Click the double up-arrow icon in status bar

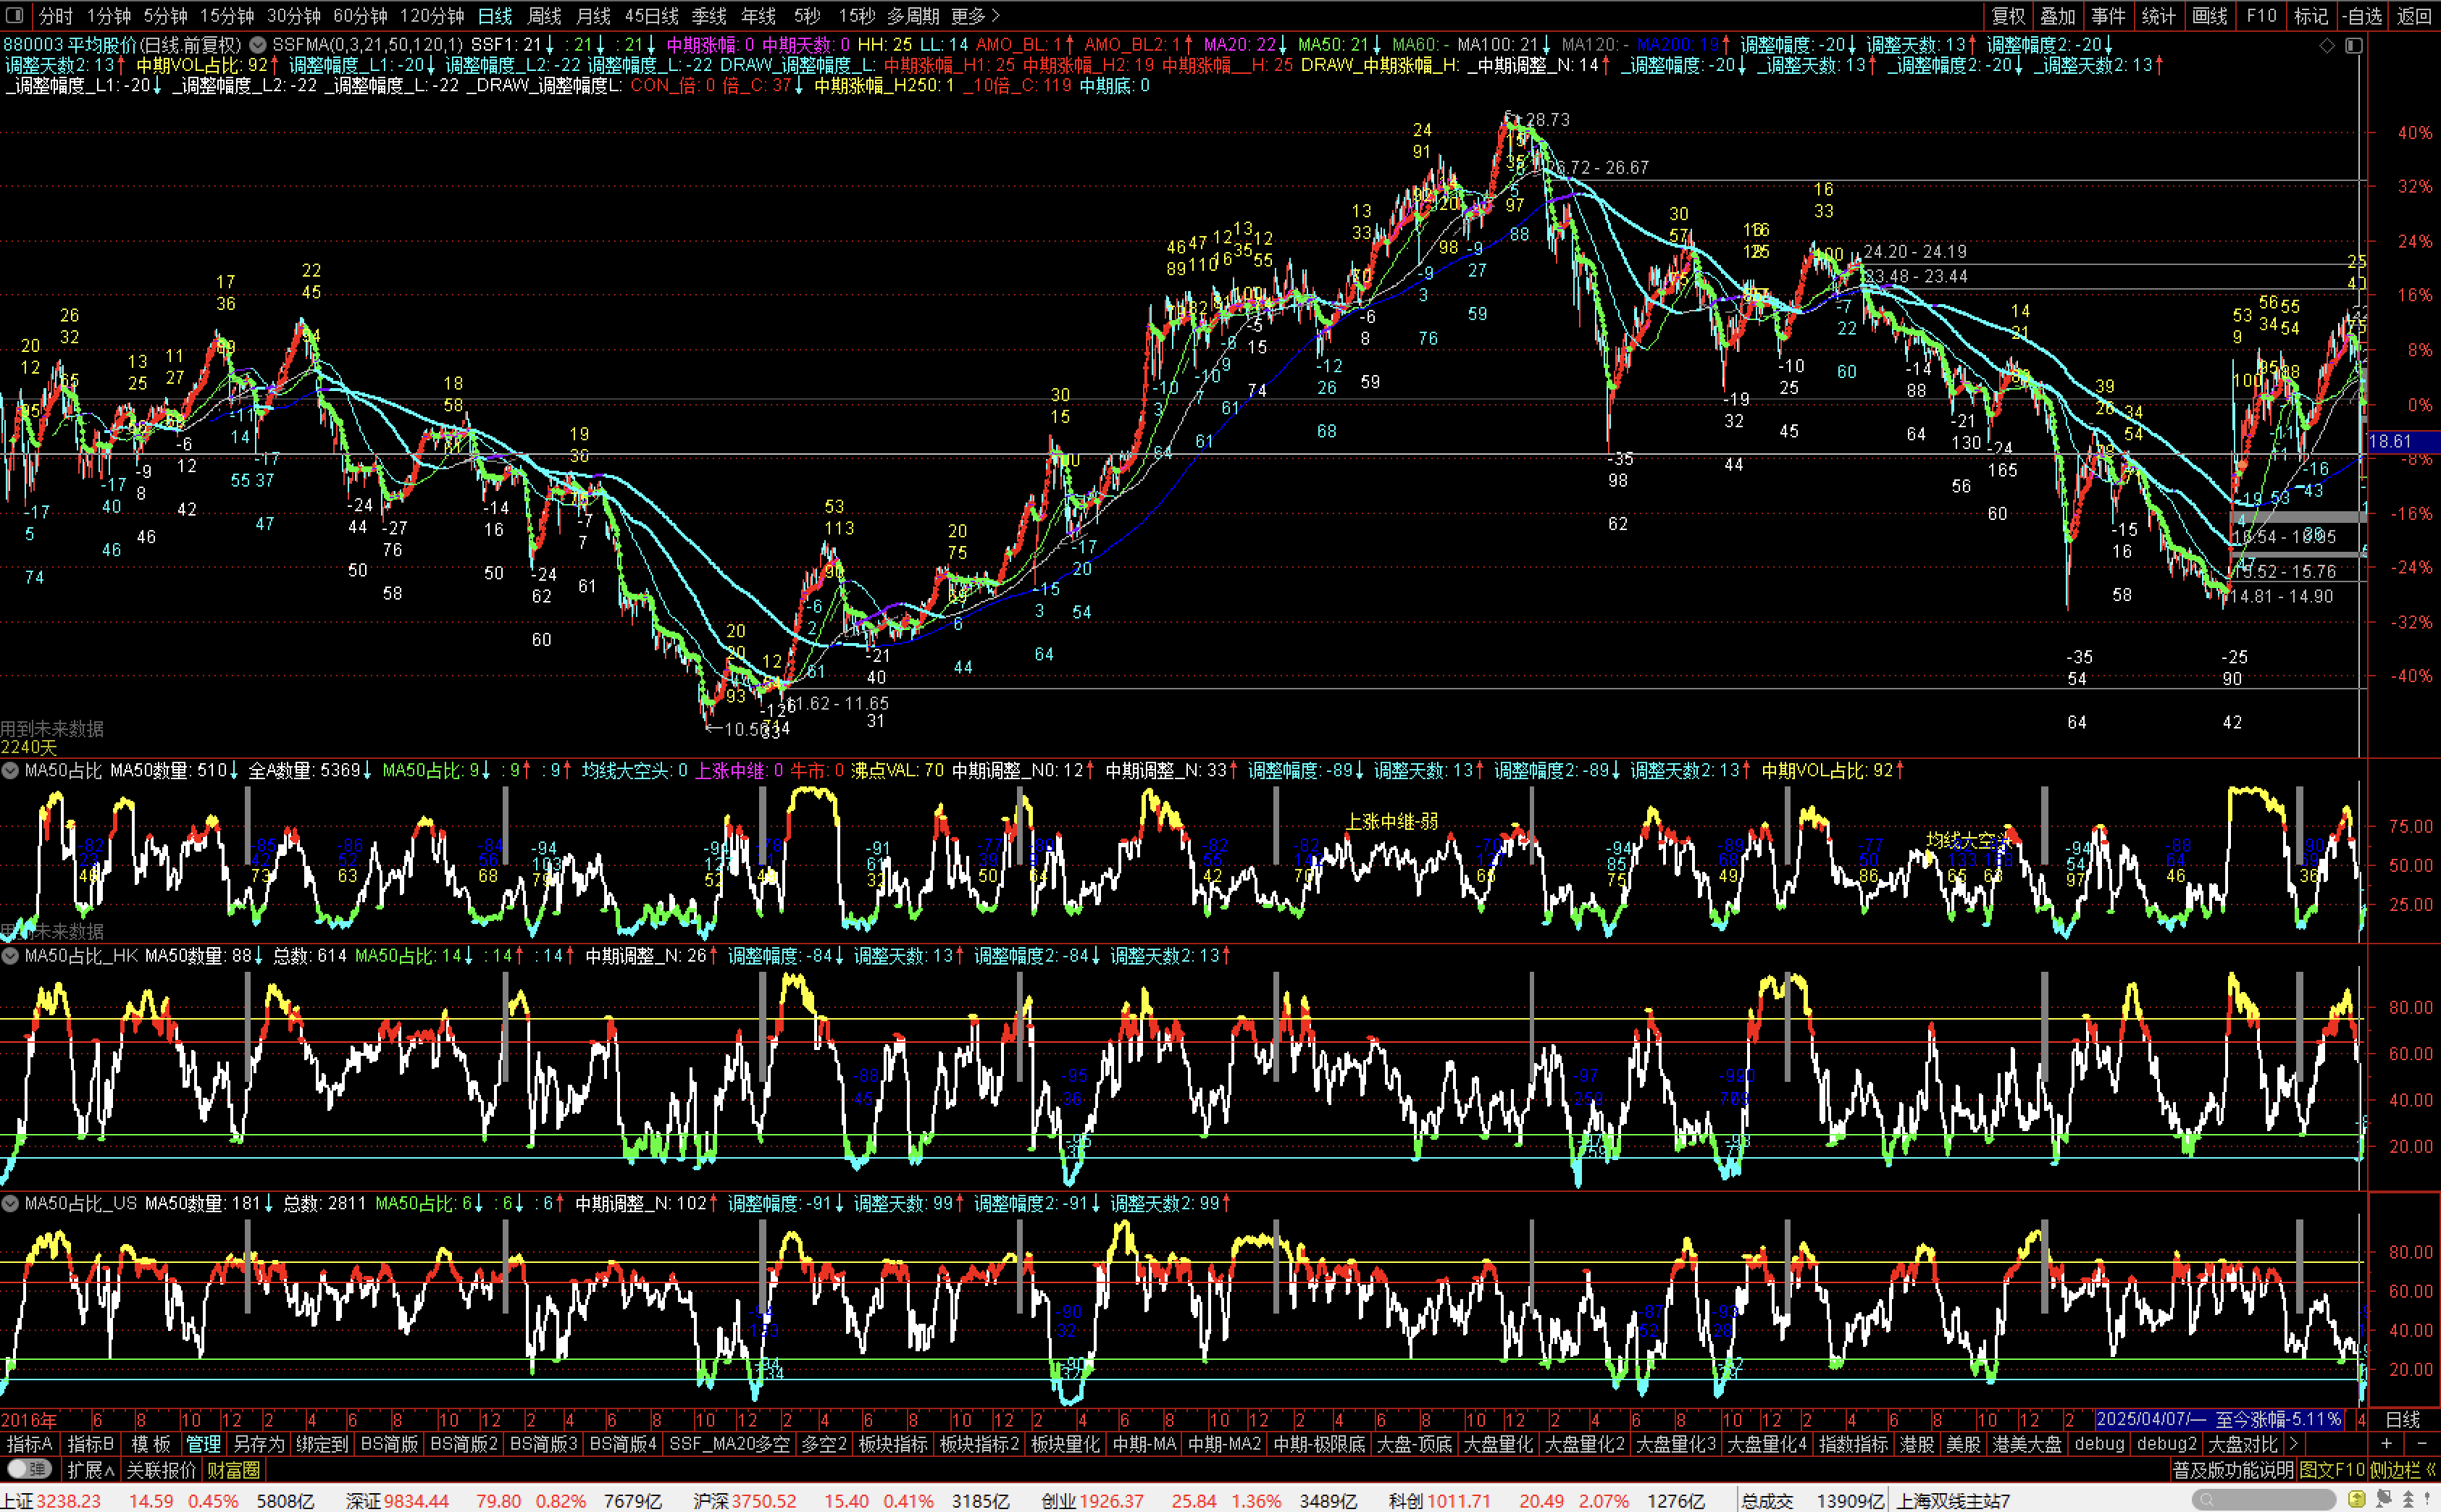pos(2407,1499)
